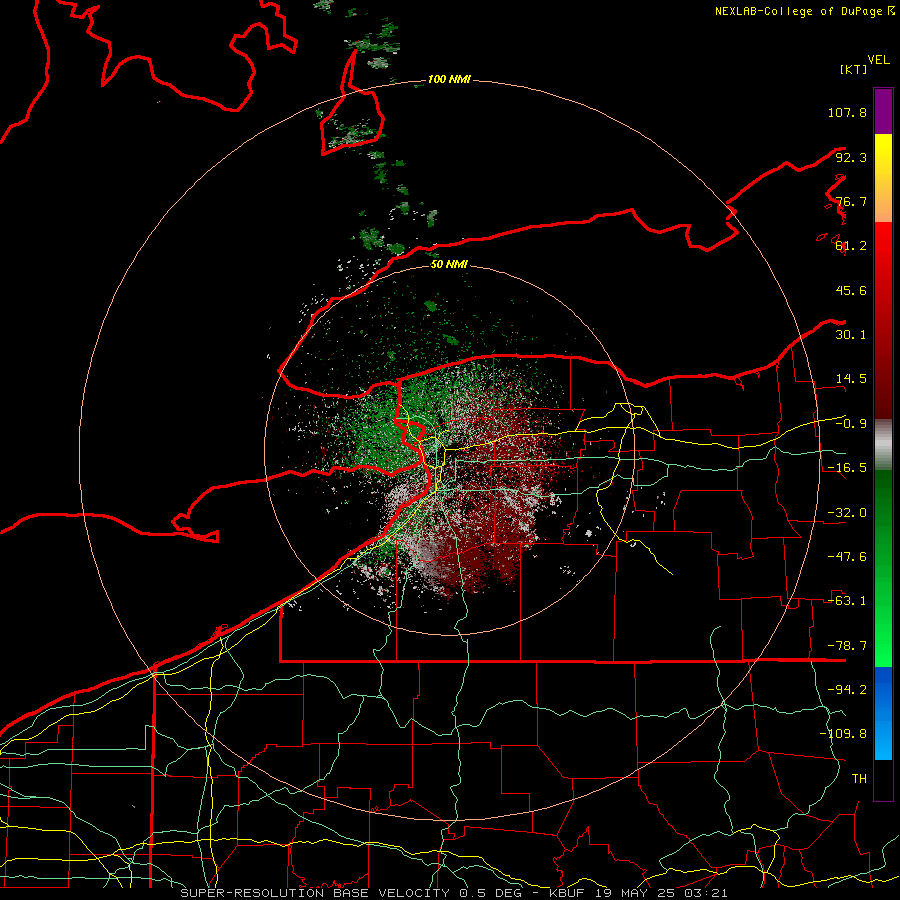Click the -63.1 legend value
Viewport: 900px width, 900px height.
[847, 601]
